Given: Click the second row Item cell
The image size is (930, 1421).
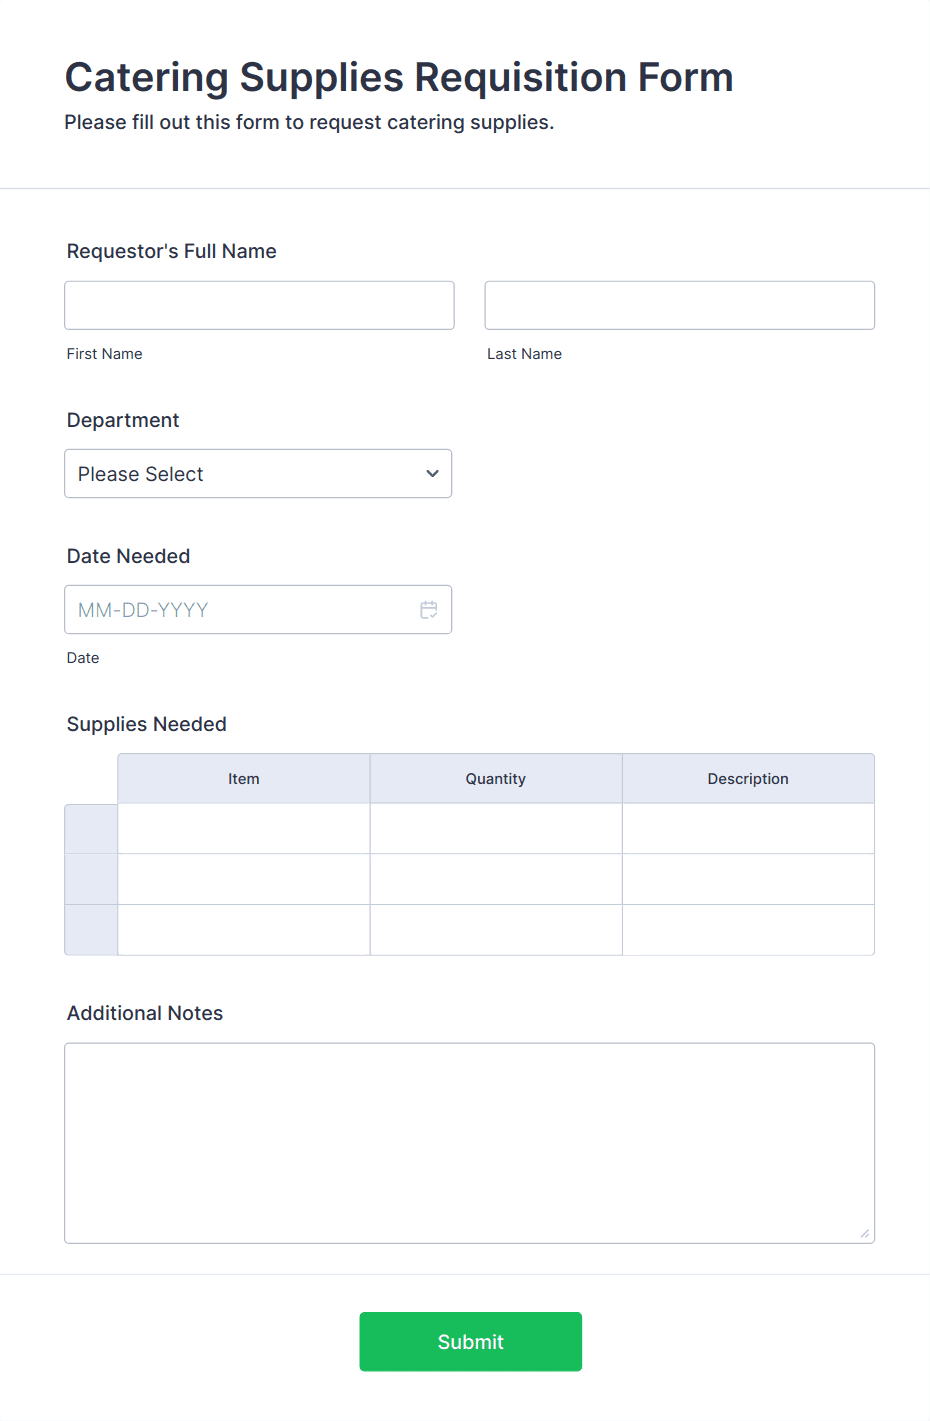Looking at the screenshot, I should (243, 879).
